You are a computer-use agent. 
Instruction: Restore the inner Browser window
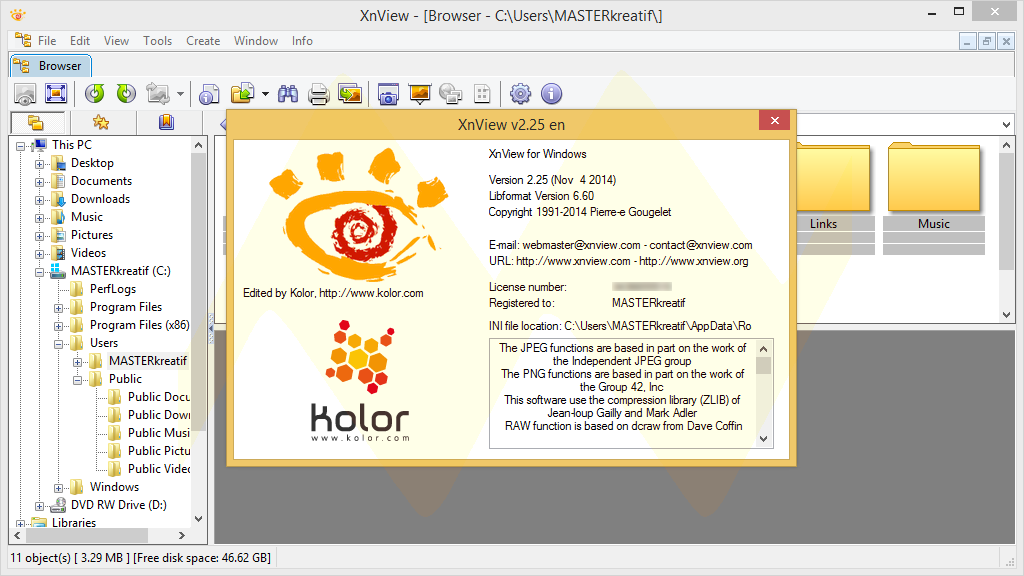[x=987, y=42]
